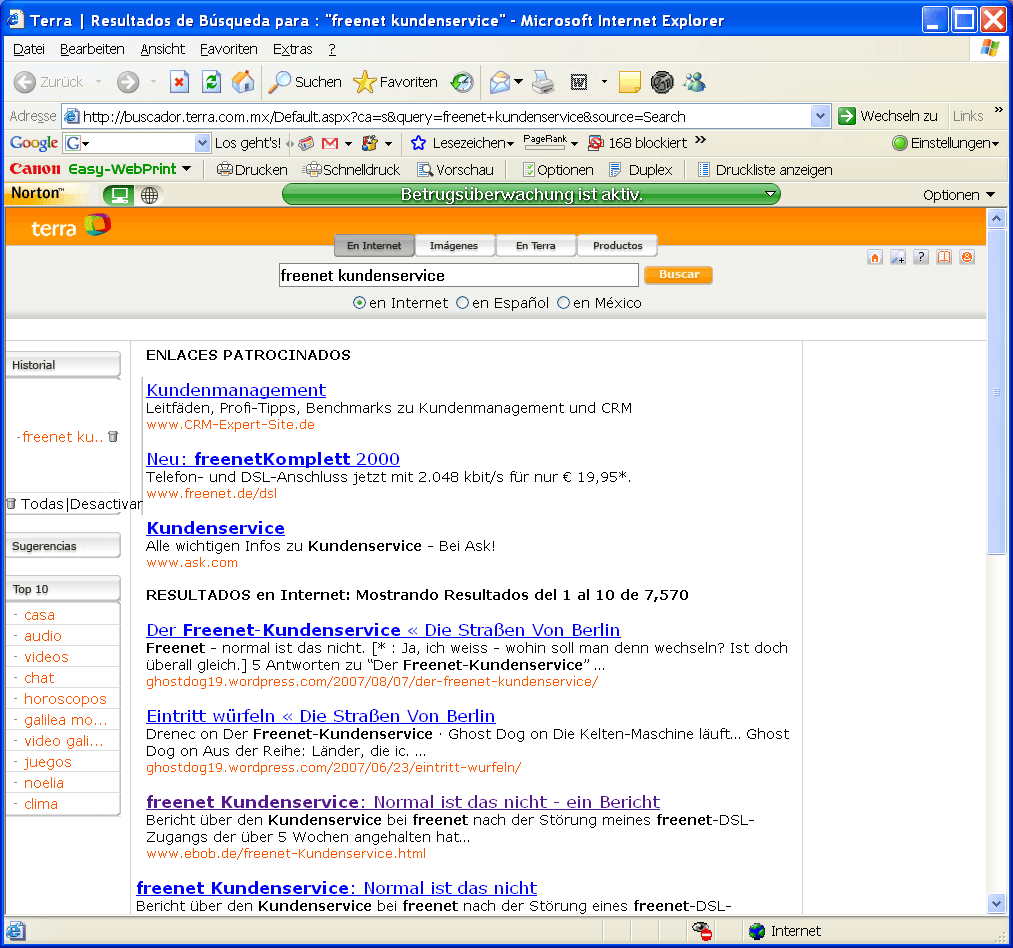1013x948 pixels.
Task: Click the Terra help question mark icon
Action: 921,257
